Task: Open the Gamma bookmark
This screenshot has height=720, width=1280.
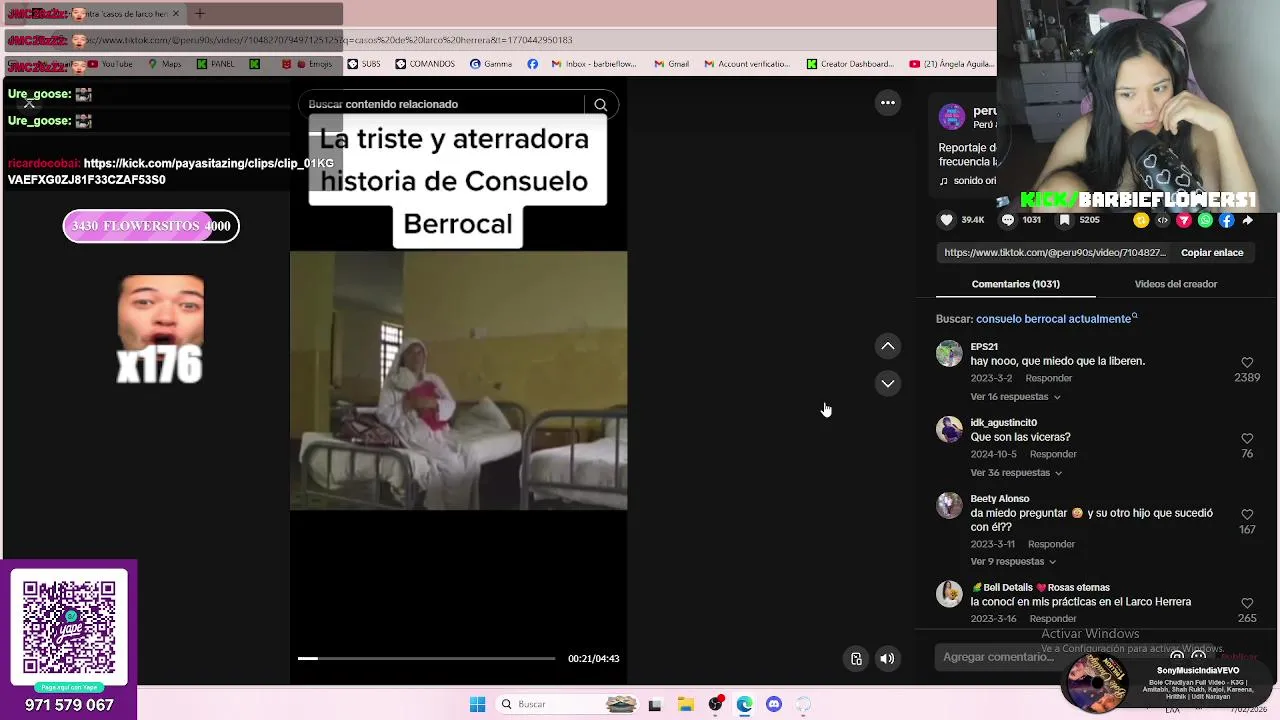Action: pyautogui.click(x=491, y=64)
